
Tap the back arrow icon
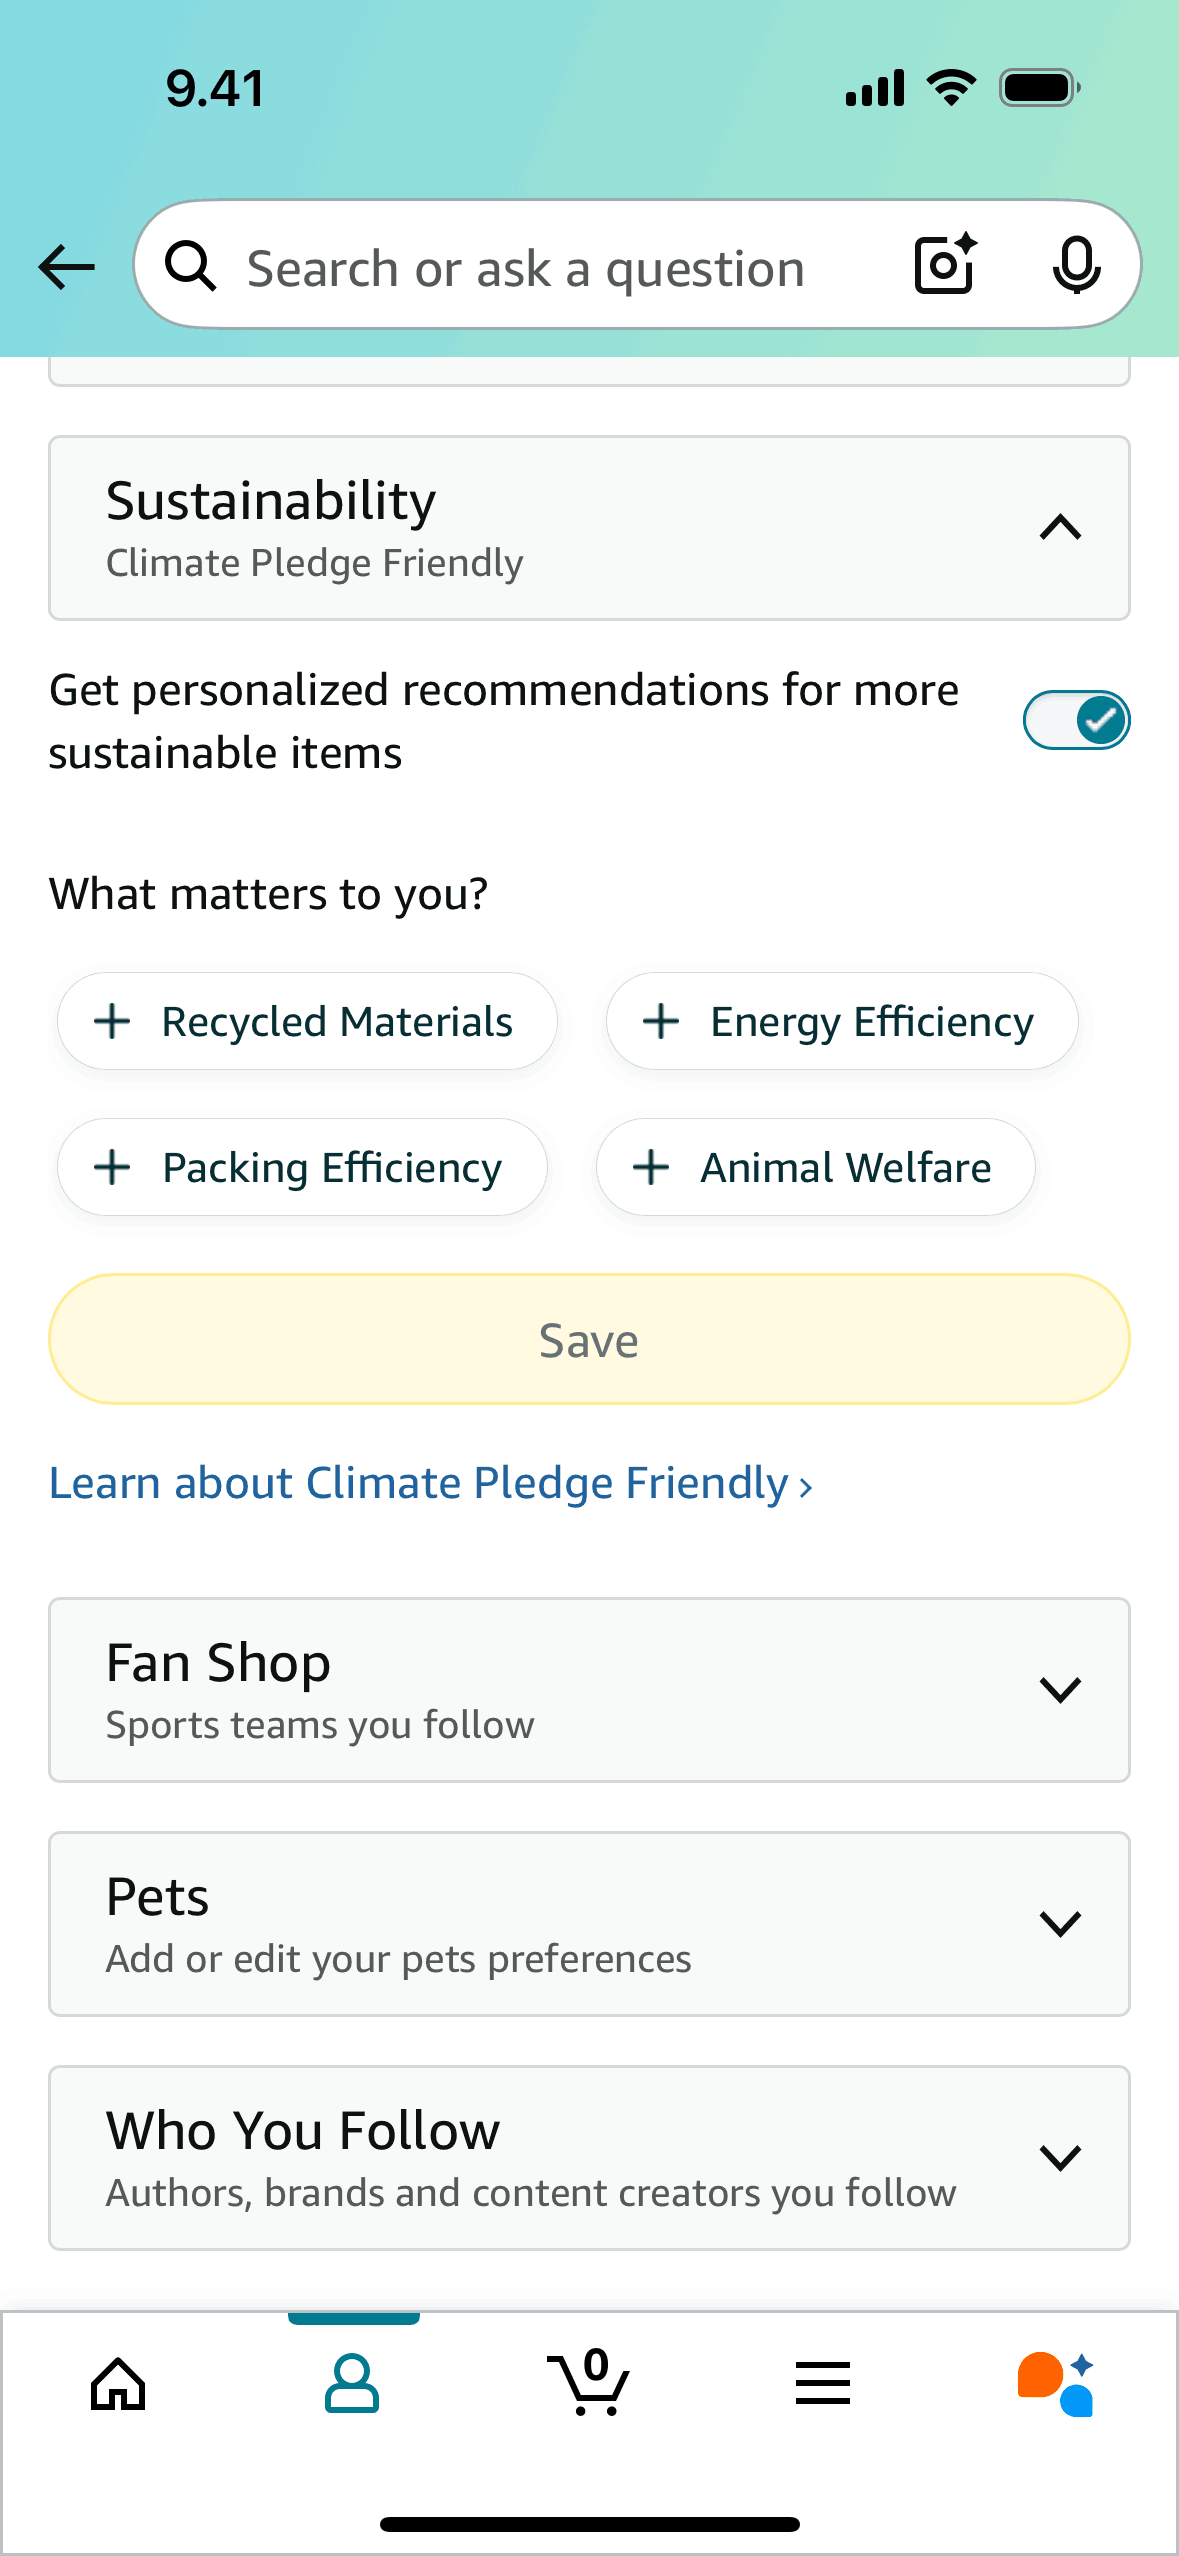(x=67, y=267)
